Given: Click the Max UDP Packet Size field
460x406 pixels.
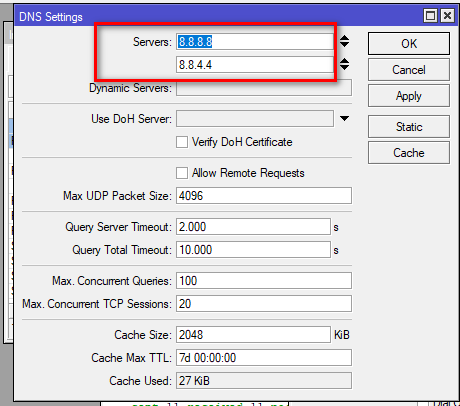Looking at the screenshot, I should [x=264, y=196].
